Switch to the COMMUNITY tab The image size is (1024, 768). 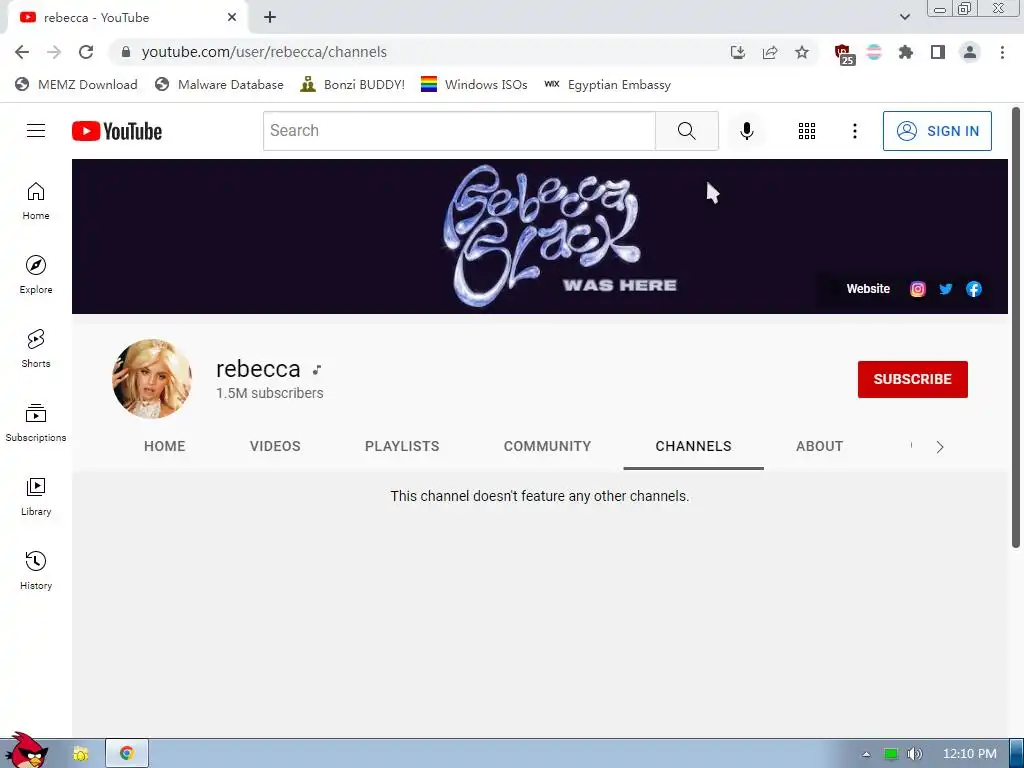[547, 446]
